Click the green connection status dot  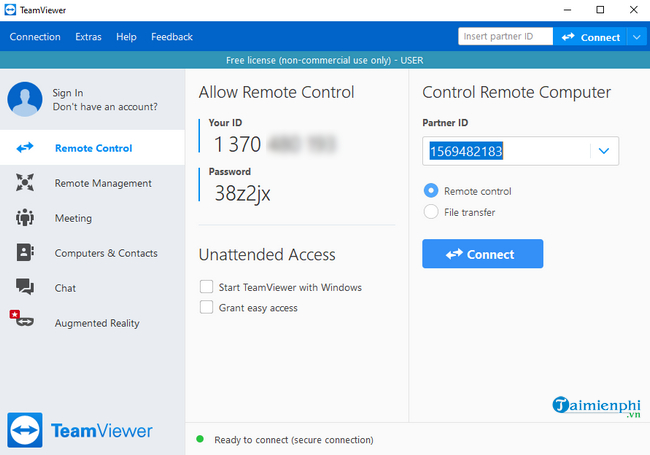click(x=200, y=439)
